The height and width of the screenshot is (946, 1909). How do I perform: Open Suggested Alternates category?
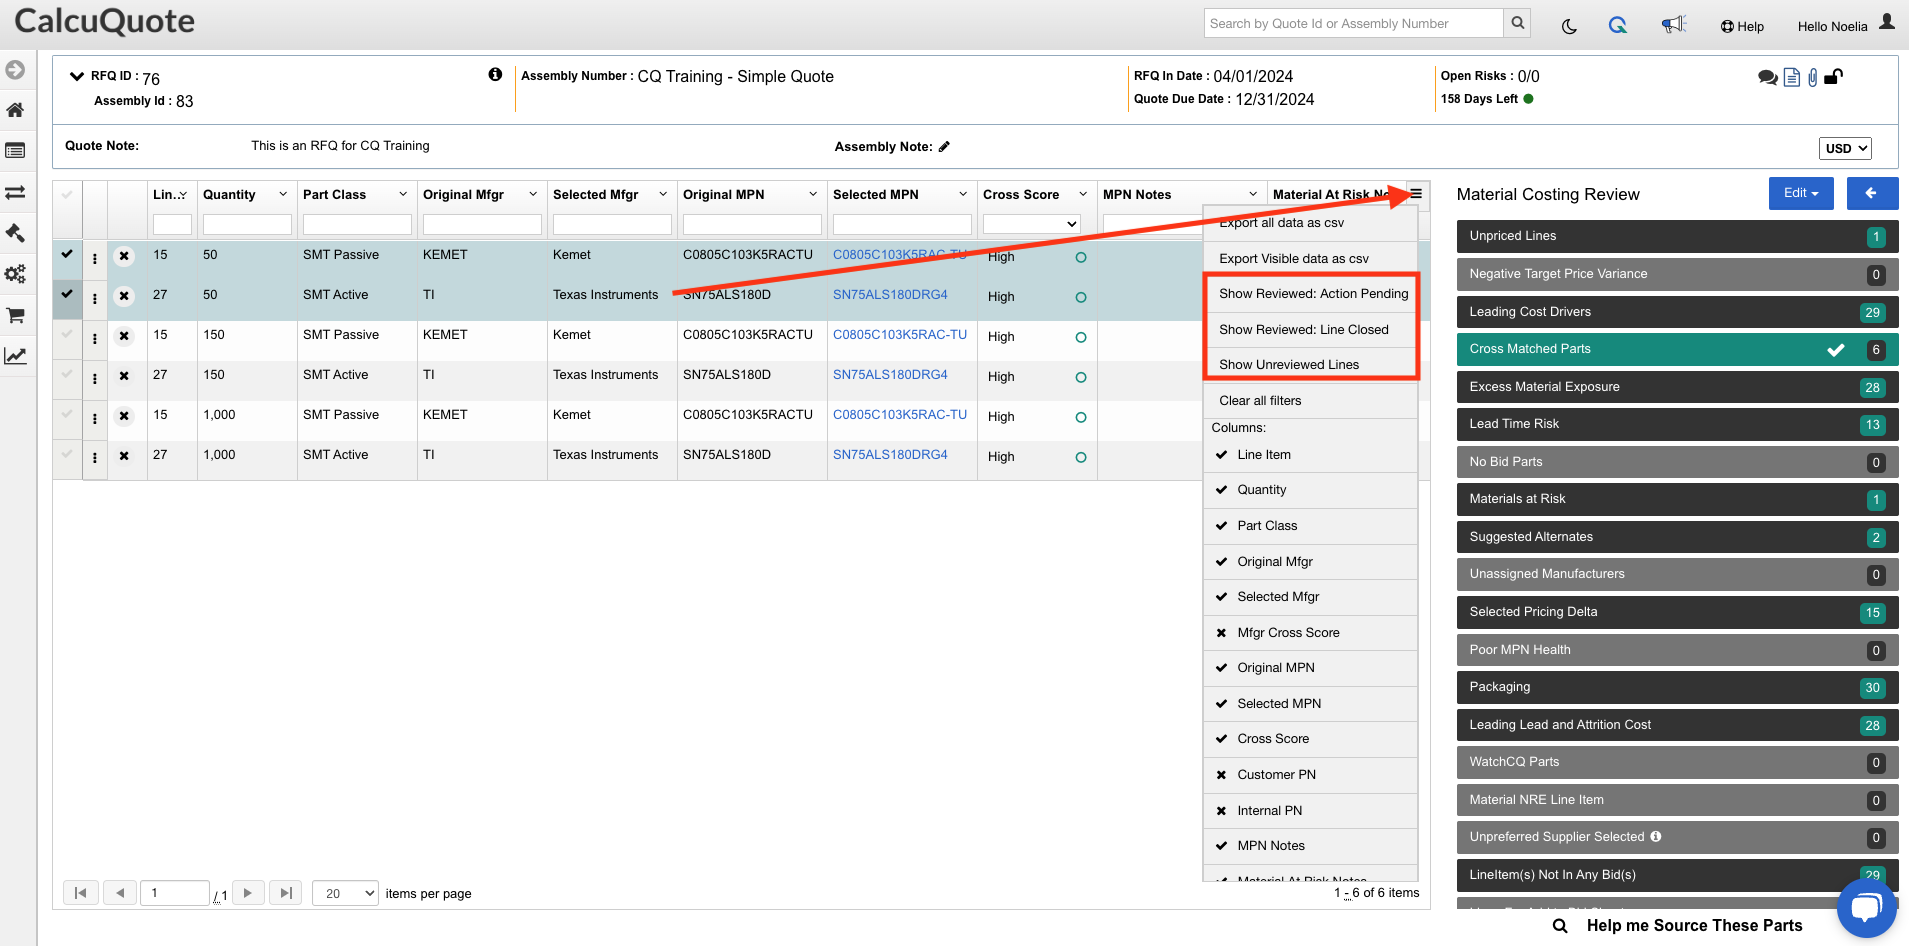point(1677,537)
